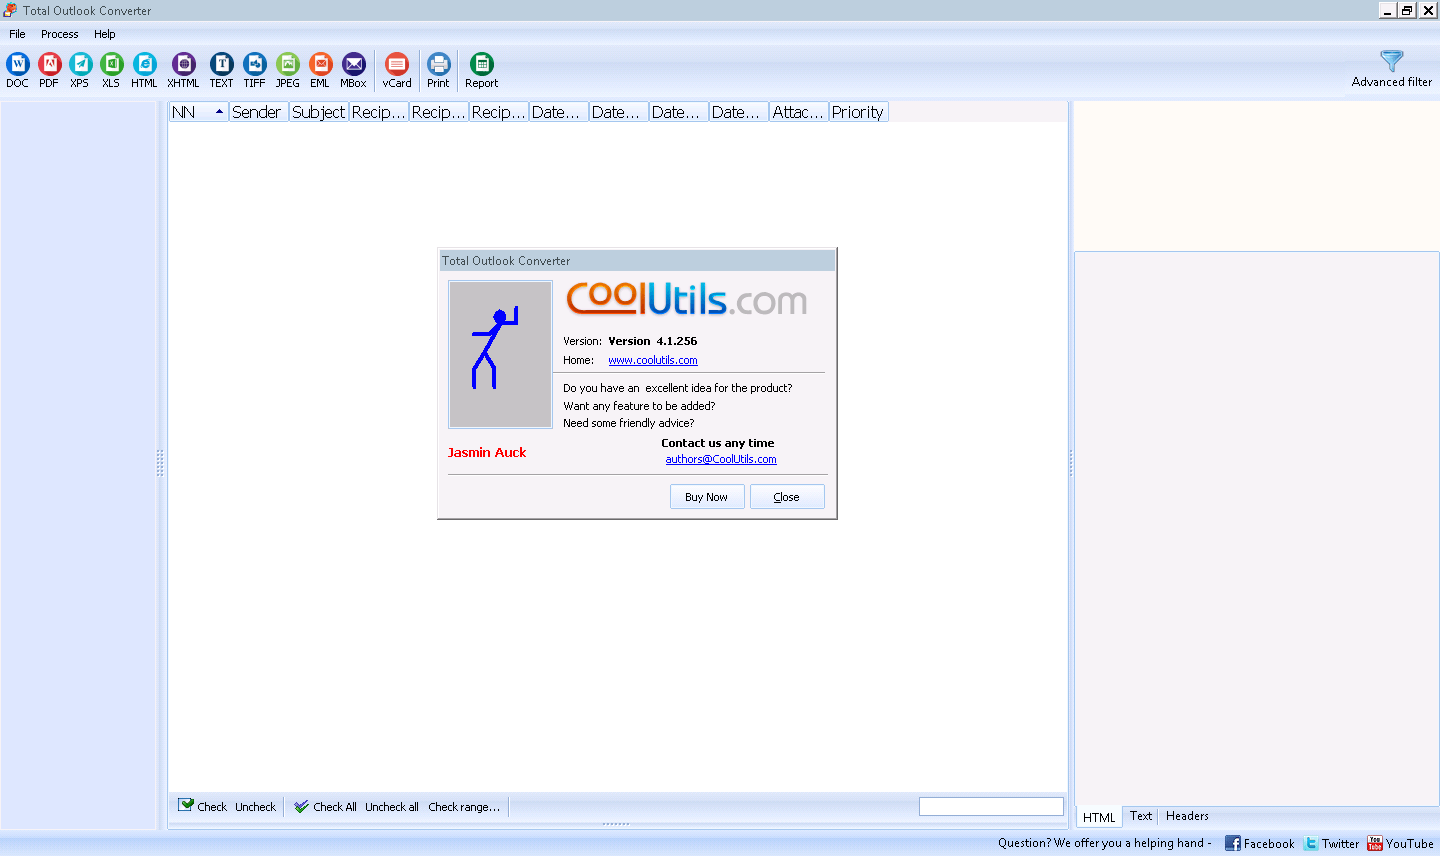Select the DOC conversion format icon

[x=17, y=68]
